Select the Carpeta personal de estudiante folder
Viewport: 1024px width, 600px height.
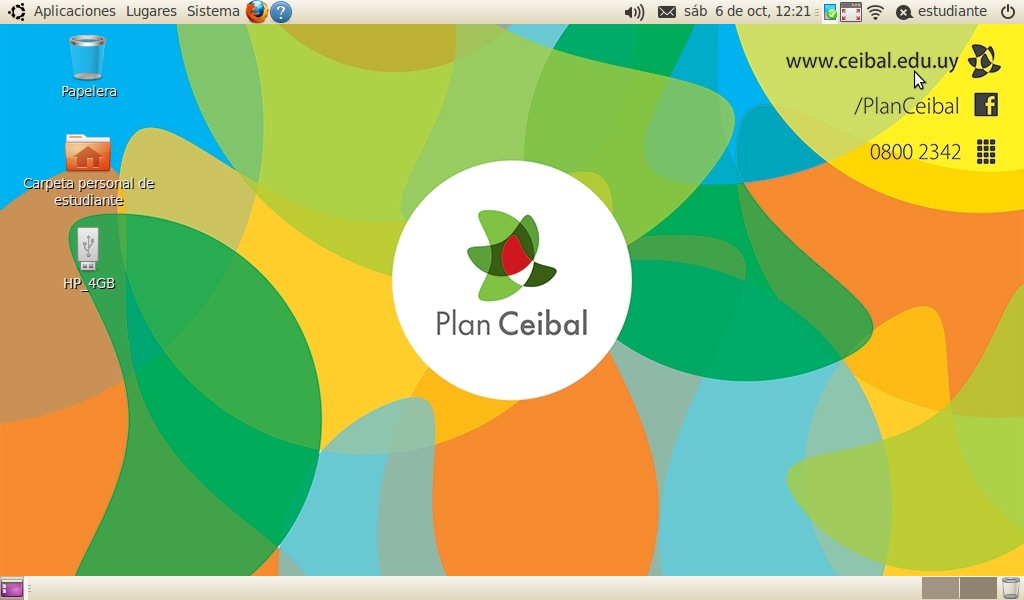(88, 170)
